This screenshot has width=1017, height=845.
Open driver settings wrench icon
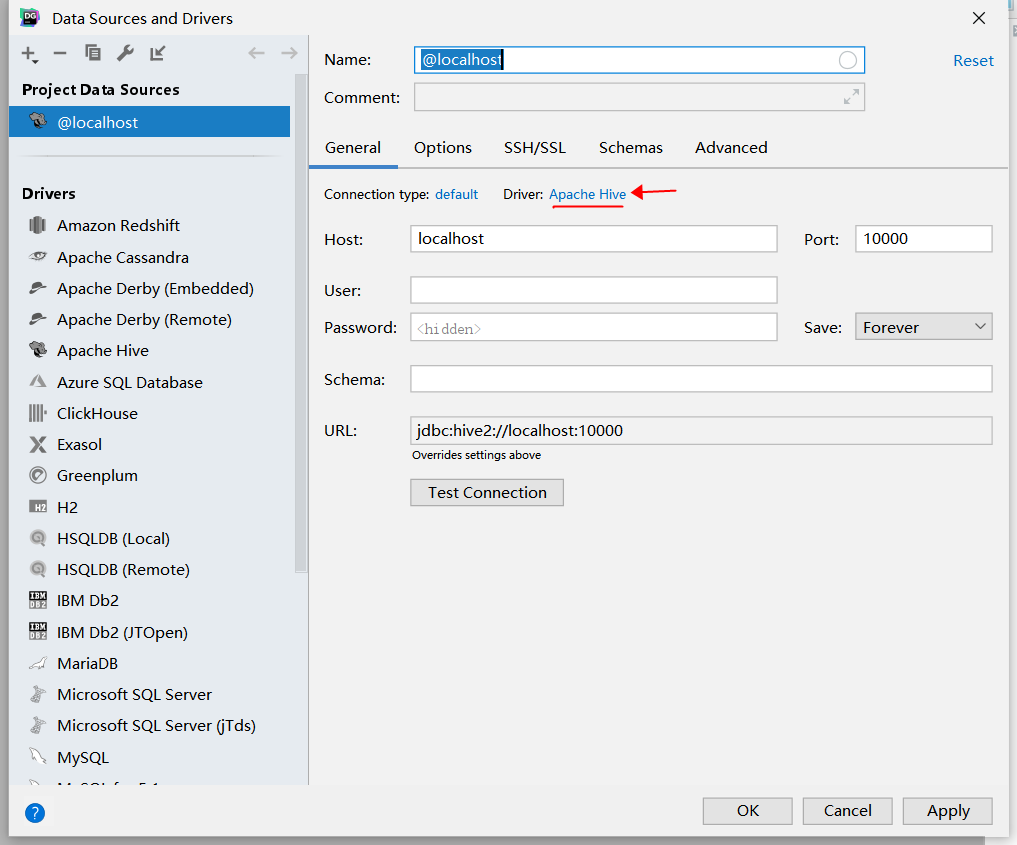click(x=125, y=53)
